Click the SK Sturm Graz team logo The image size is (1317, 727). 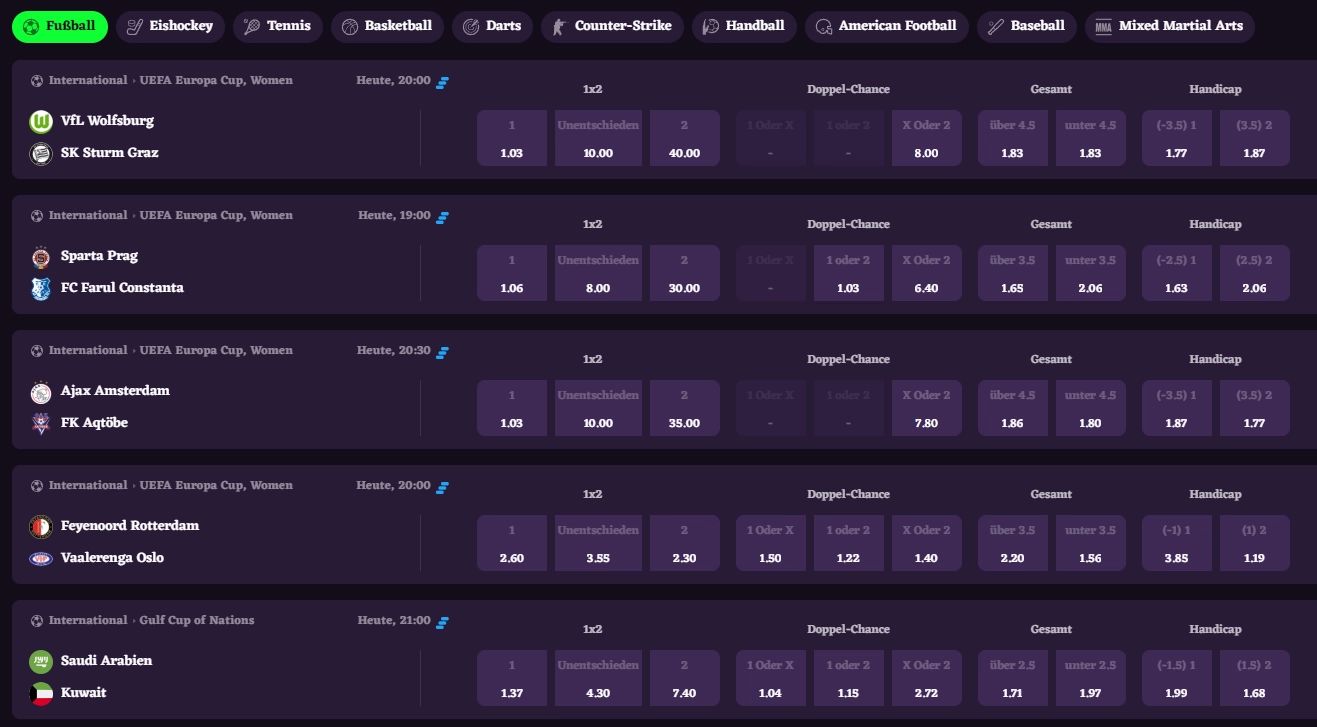pos(41,153)
